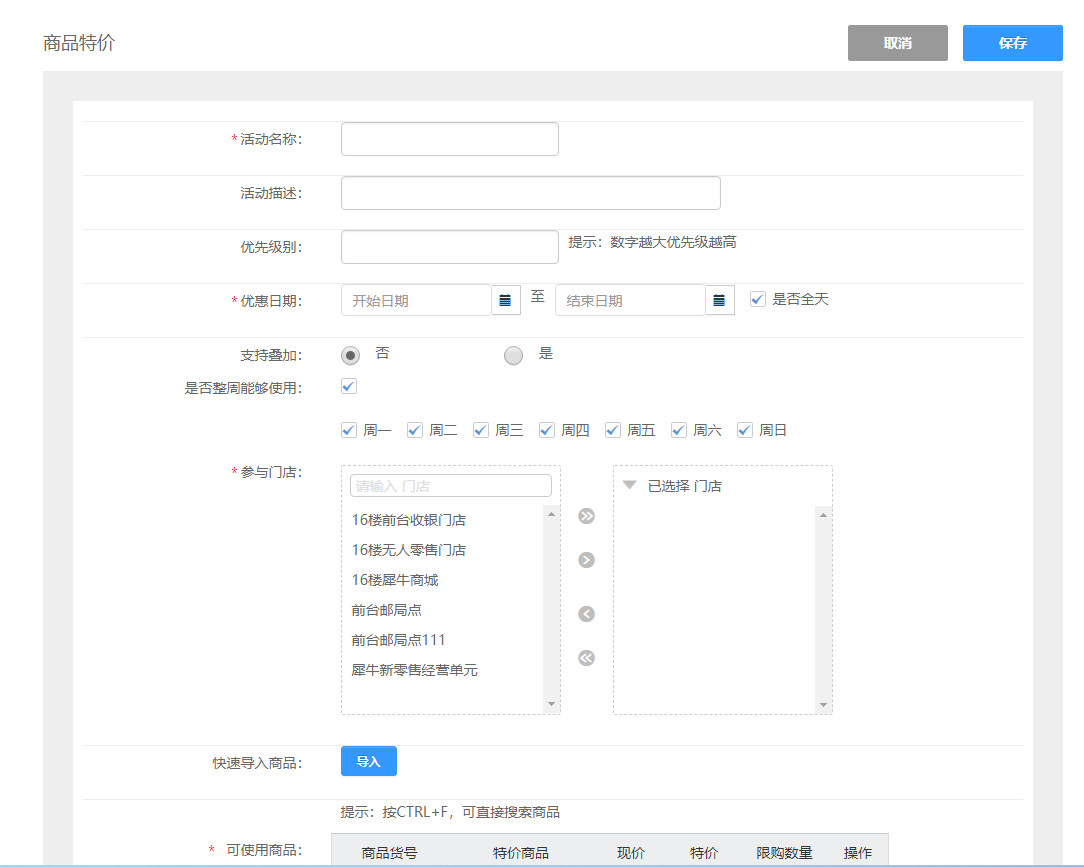The width and height of the screenshot is (1084, 867).
Task: Toggle 是否整周能够使用 checkbox
Action: pyautogui.click(x=349, y=386)
